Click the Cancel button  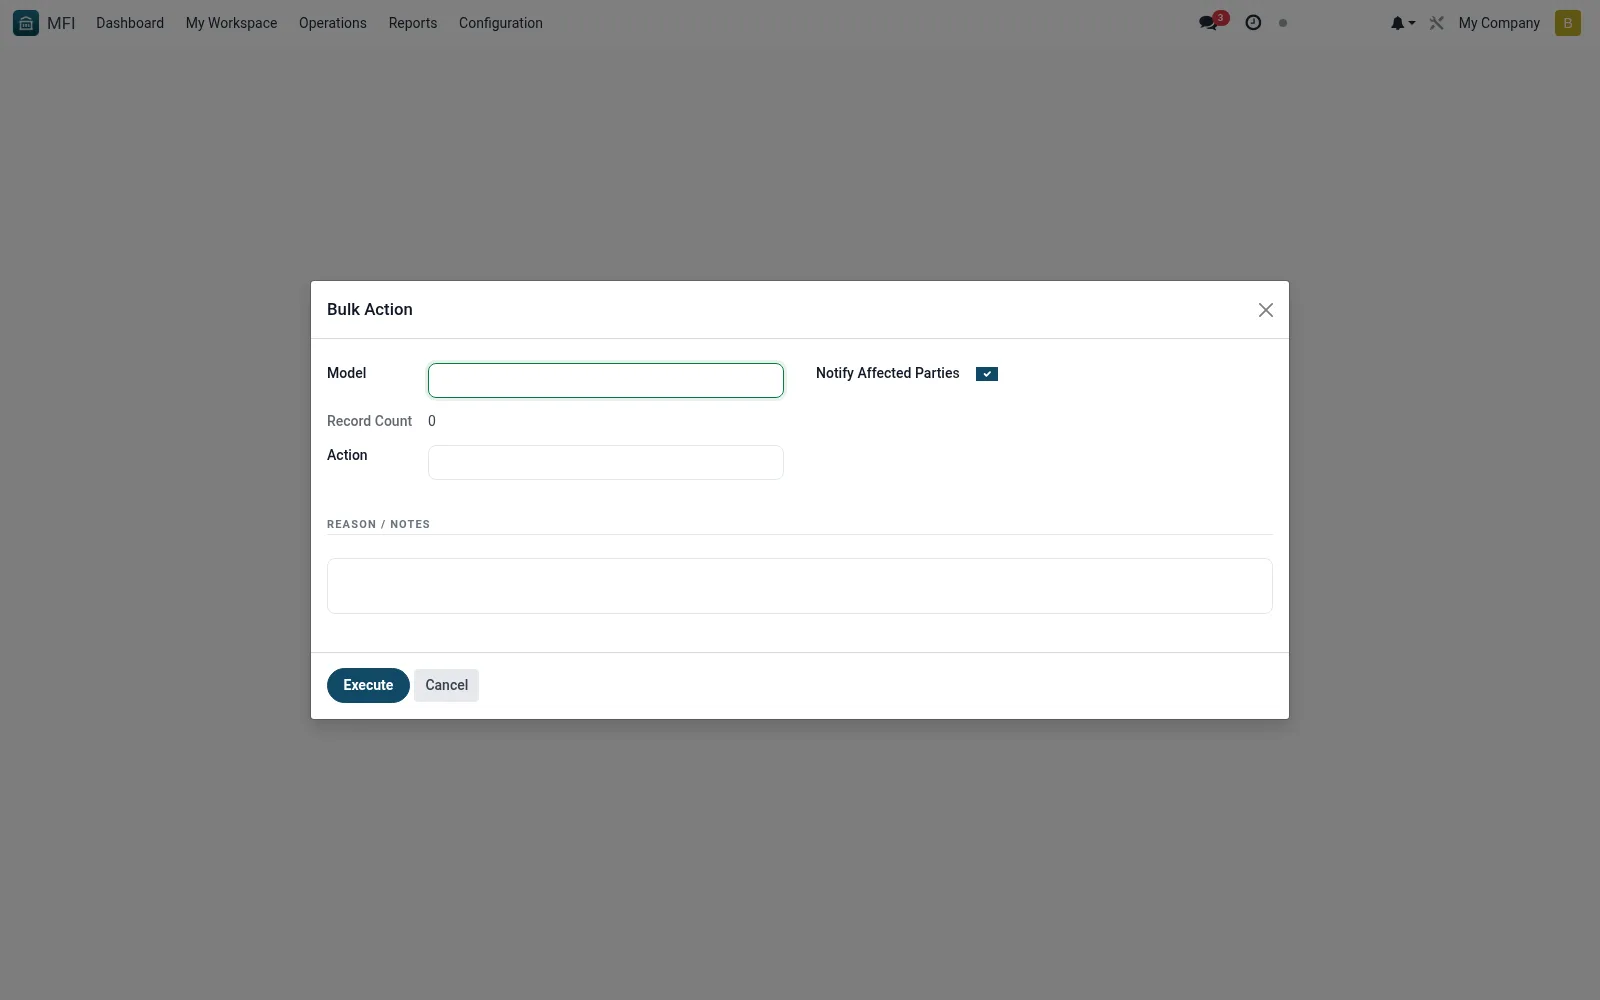click(x=447, y=685)
